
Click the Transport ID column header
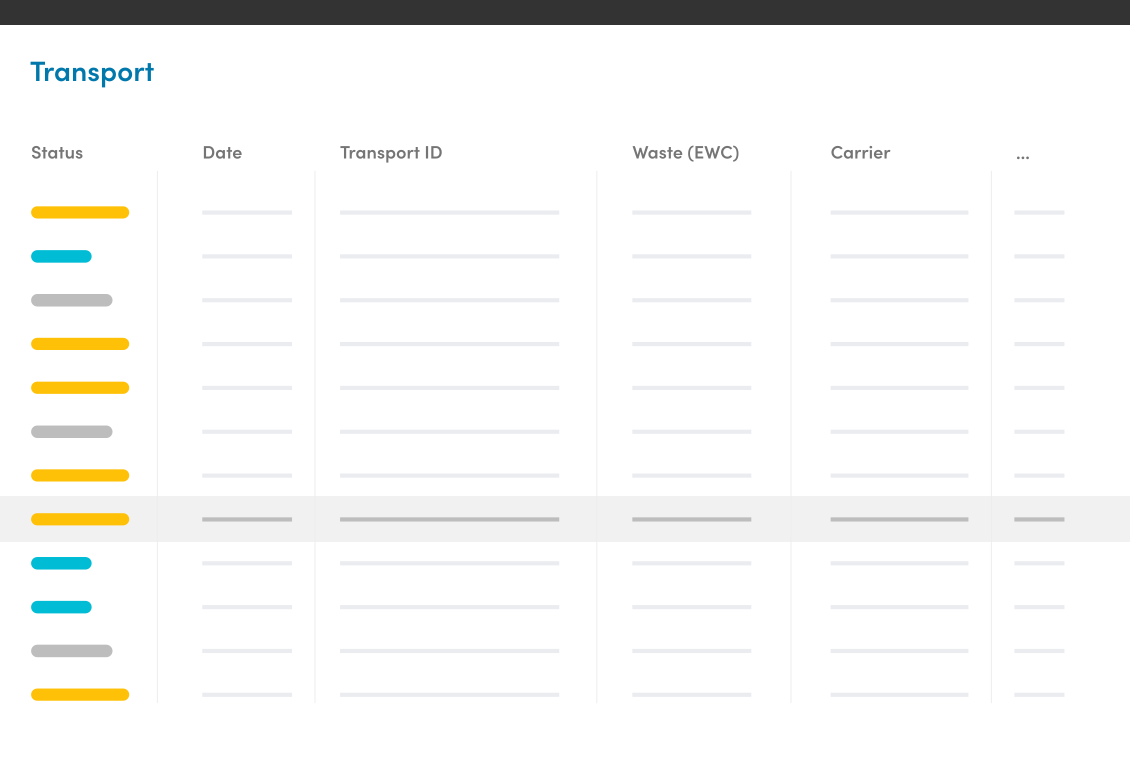pos(391,153)
